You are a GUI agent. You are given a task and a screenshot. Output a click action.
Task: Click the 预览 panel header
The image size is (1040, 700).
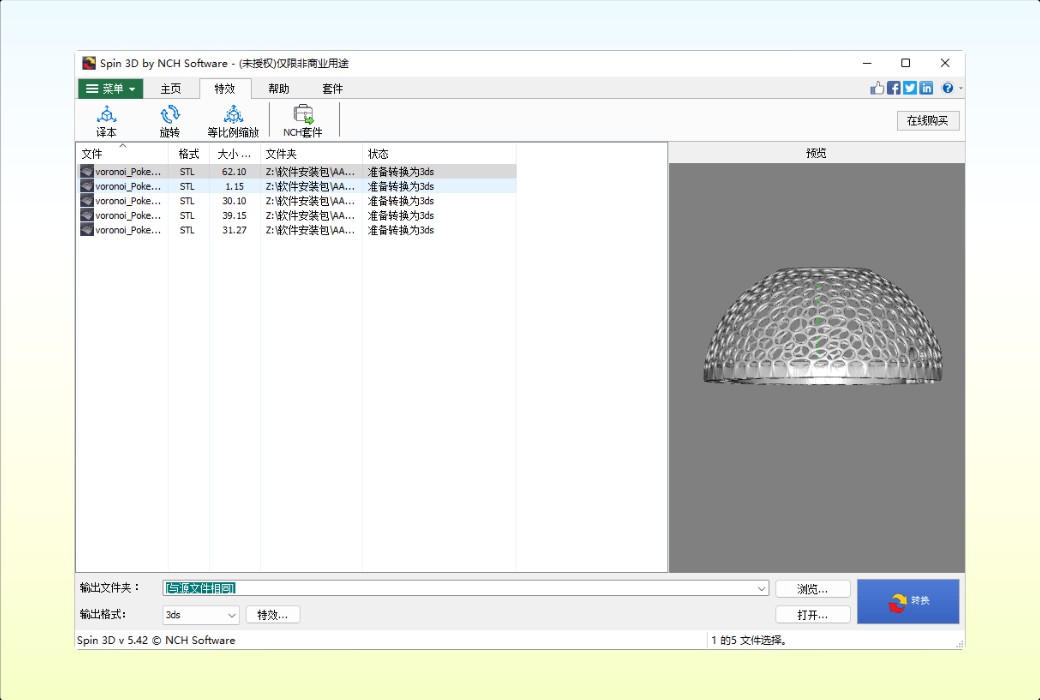pos(816,153)
